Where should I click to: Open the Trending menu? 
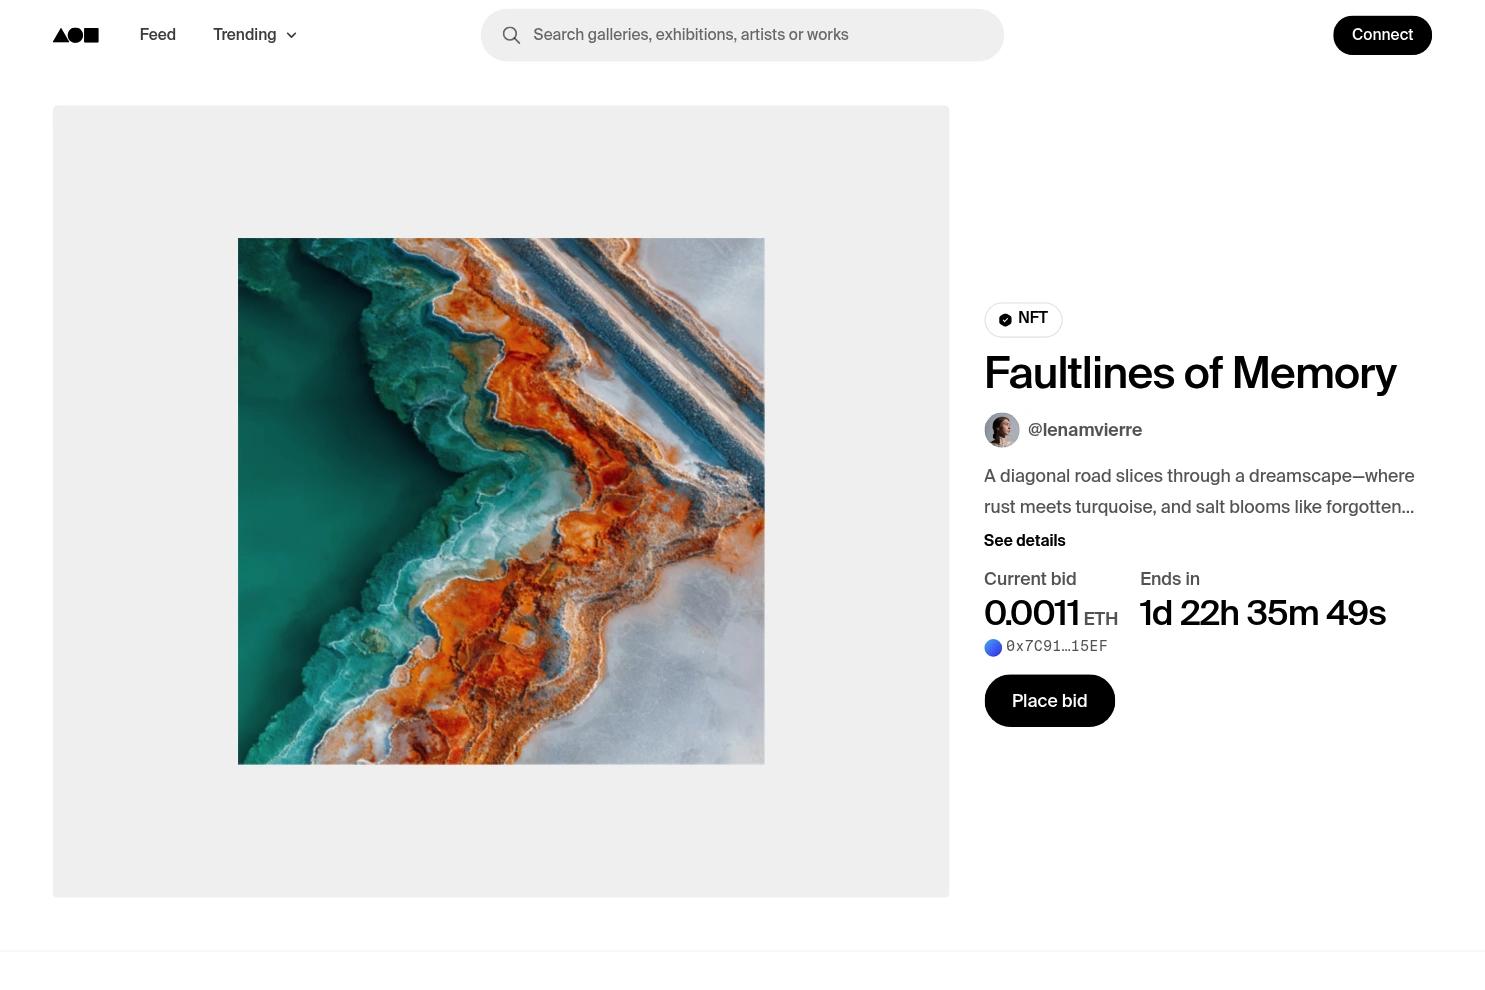[x=255, y=35]
